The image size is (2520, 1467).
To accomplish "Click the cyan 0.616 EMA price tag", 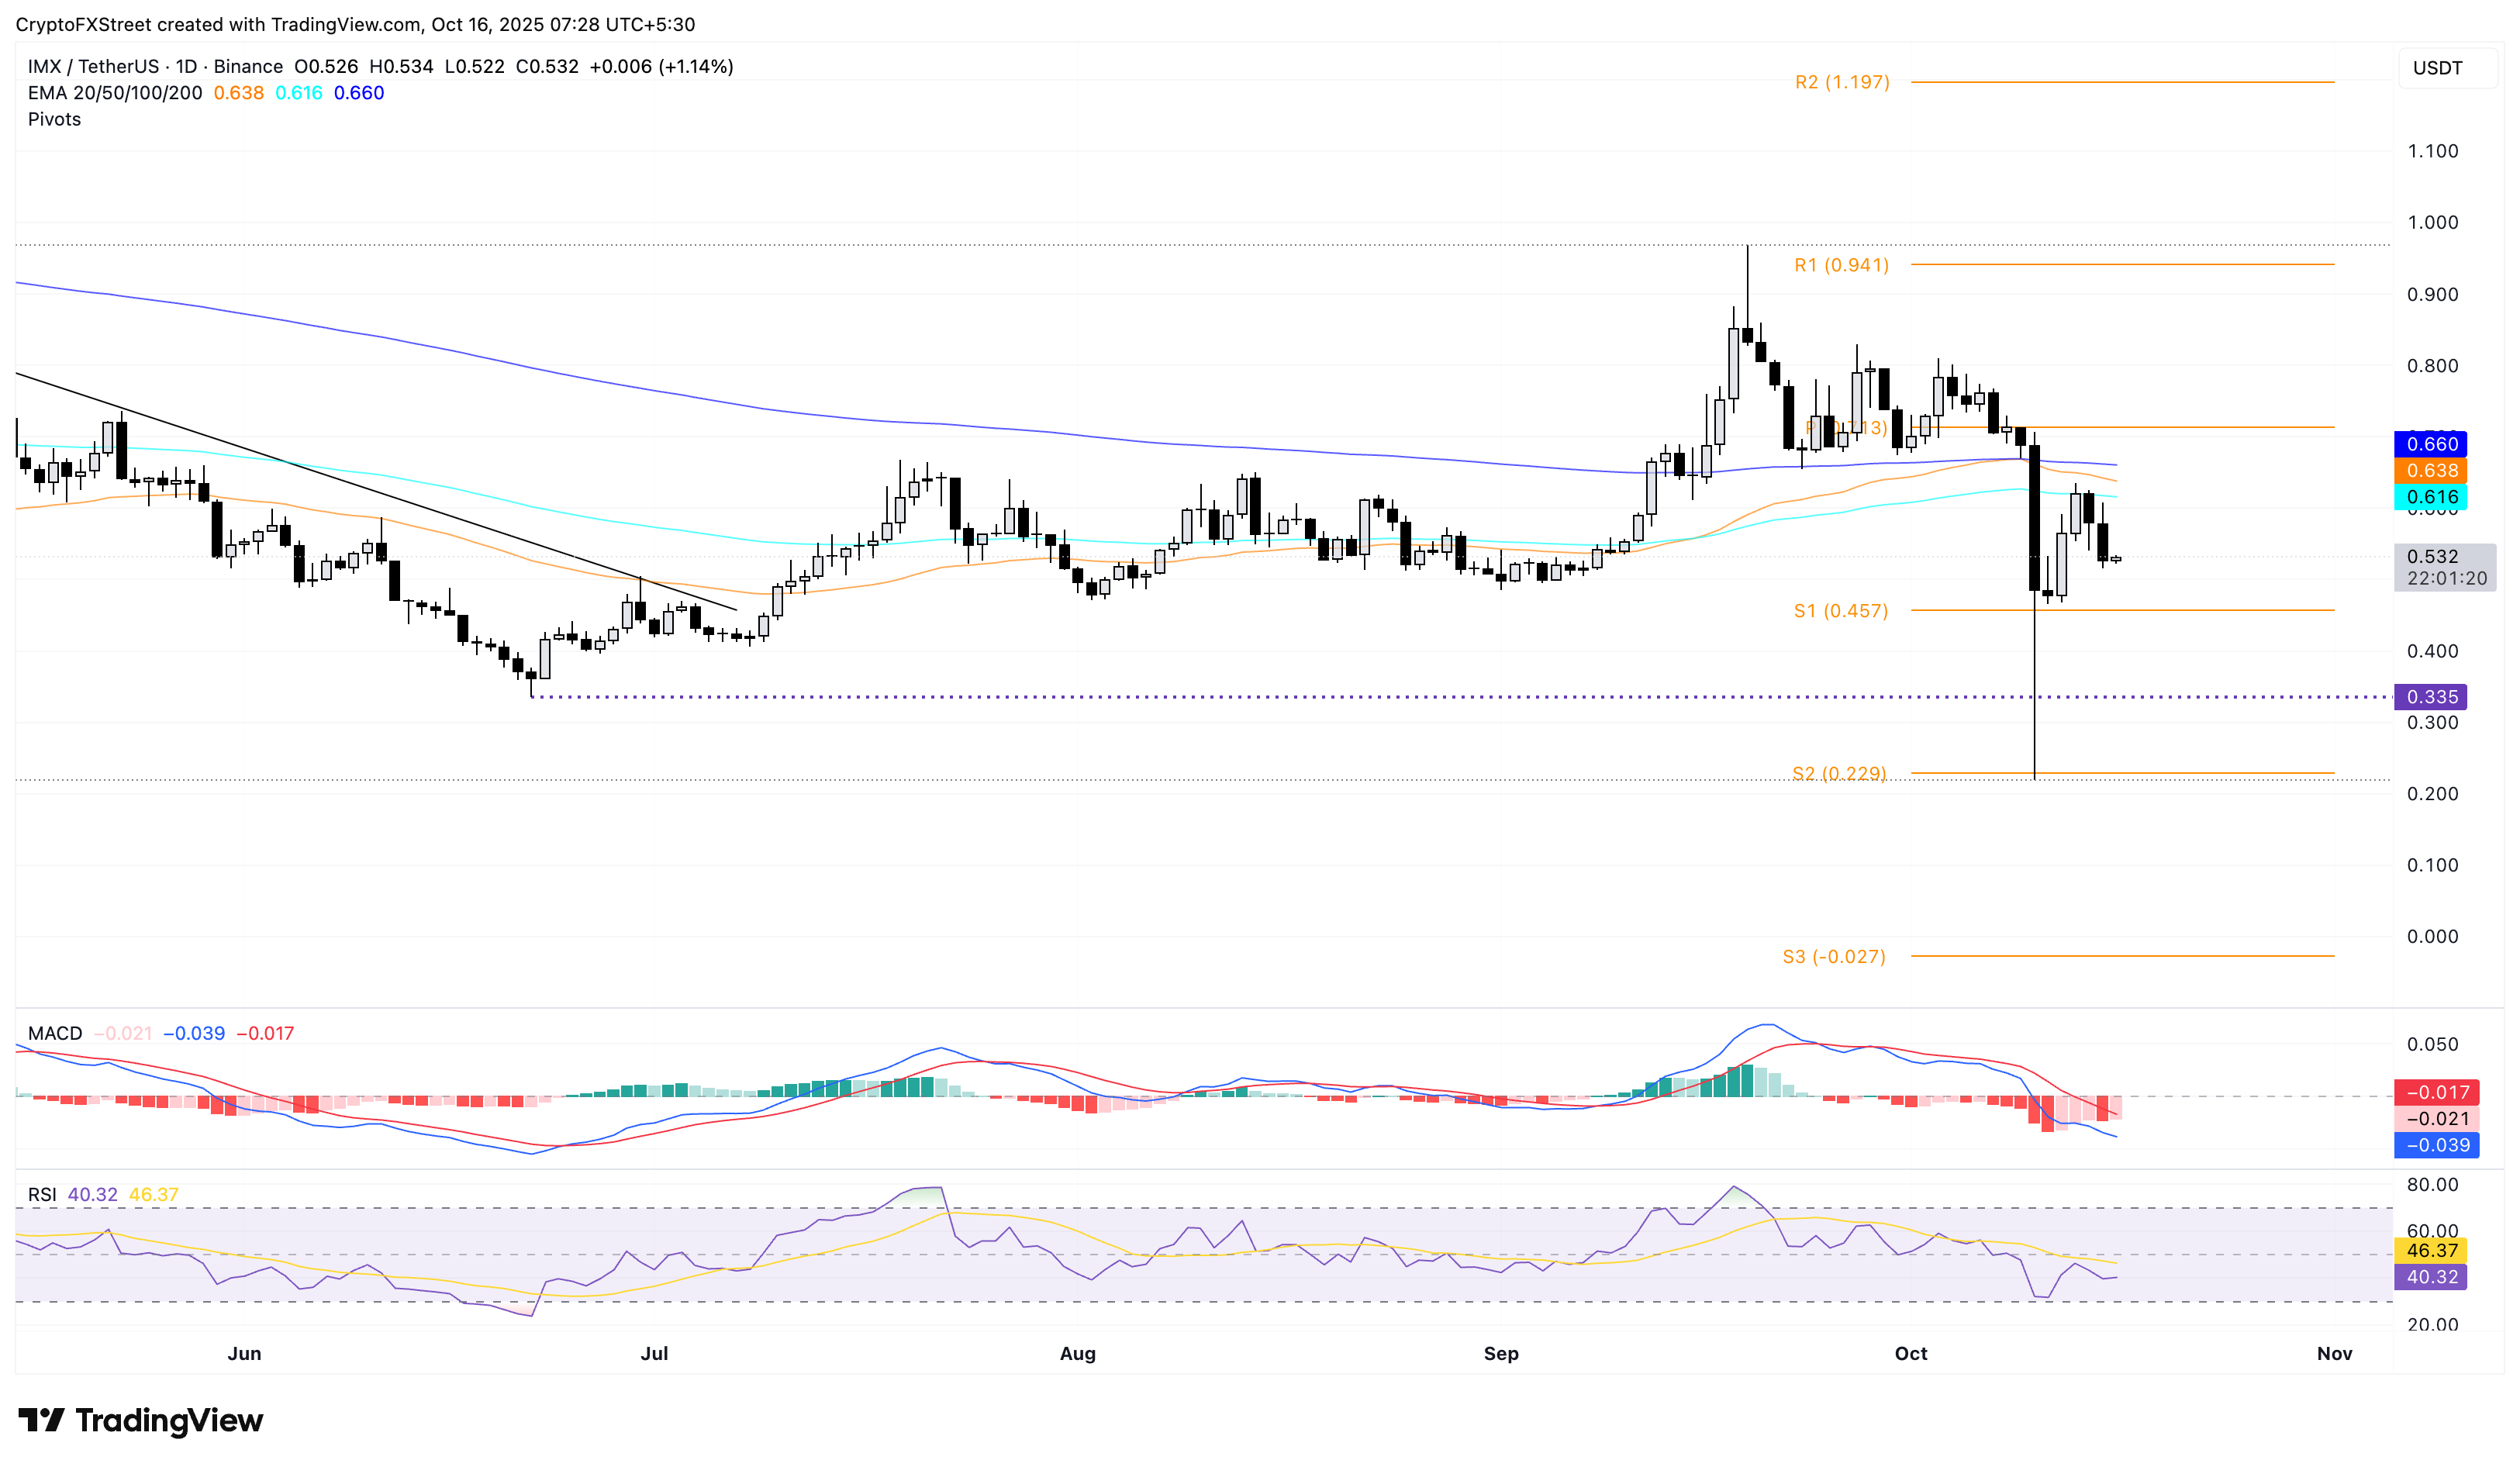I will click(2430, 497).
